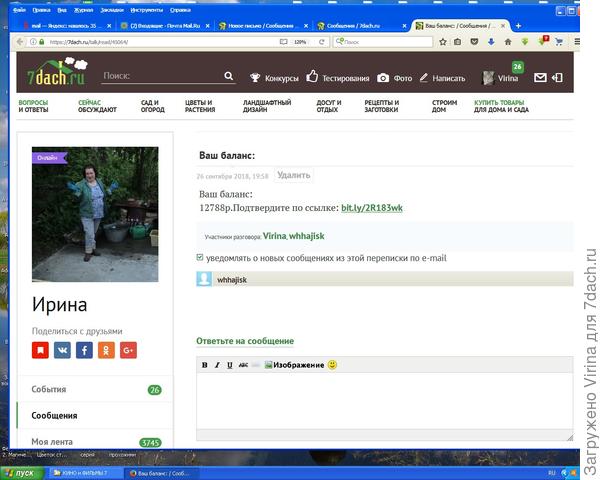Click the green 26 notifications badge in header
This screenshot has width=600, height=480.
517,67
